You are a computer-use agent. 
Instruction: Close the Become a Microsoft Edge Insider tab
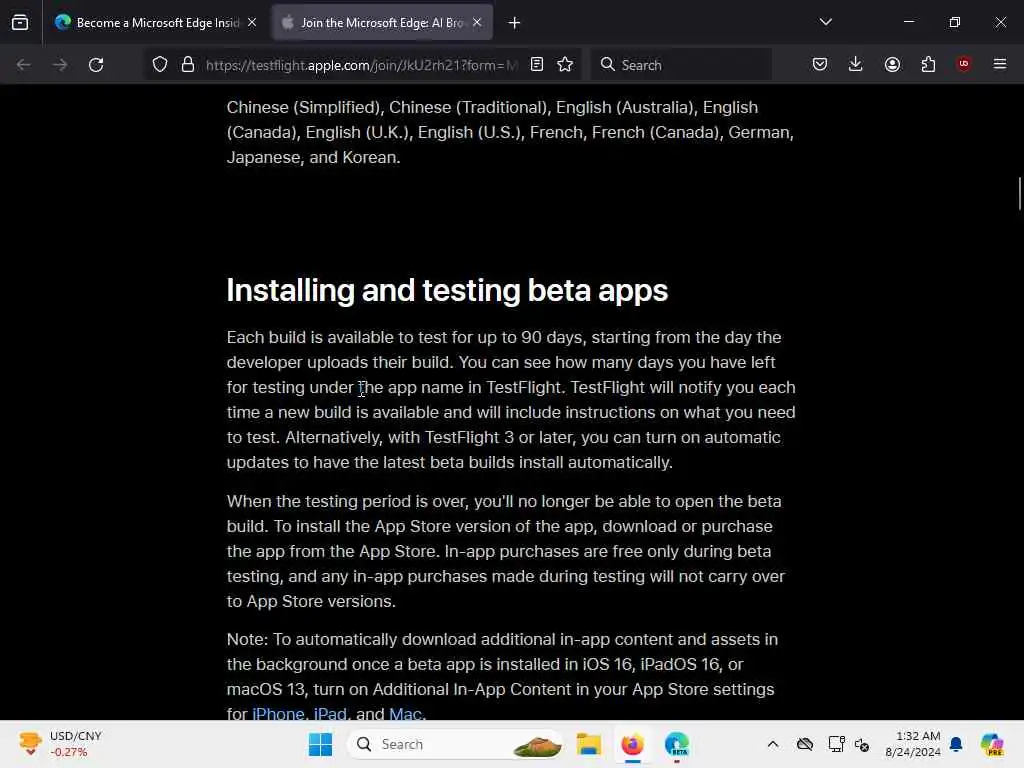point(252,23)
